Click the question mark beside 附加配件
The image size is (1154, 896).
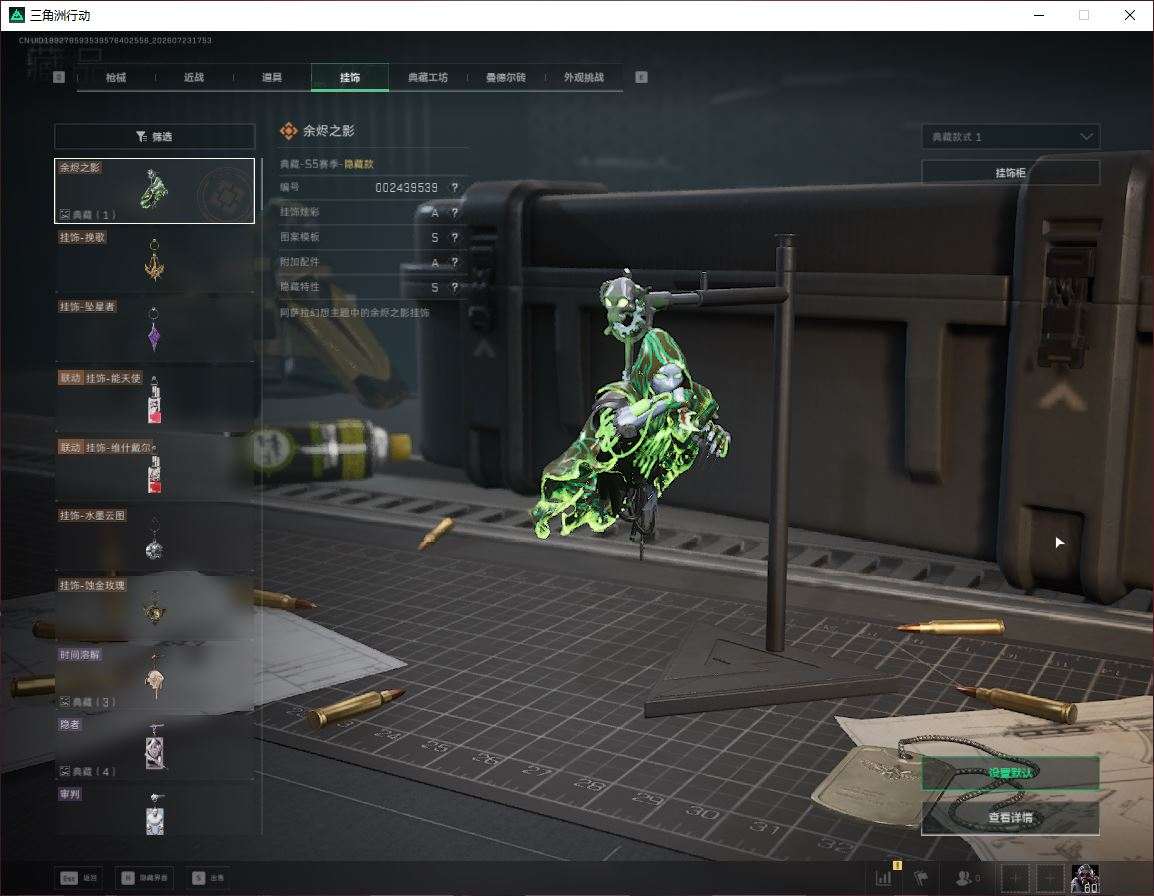455,262
